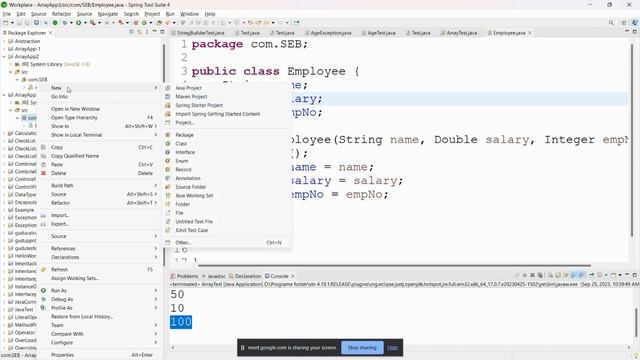Viewport: 640px width, 360px height.
Task: Close the Console view tab
Action: [x=293, y=276]
